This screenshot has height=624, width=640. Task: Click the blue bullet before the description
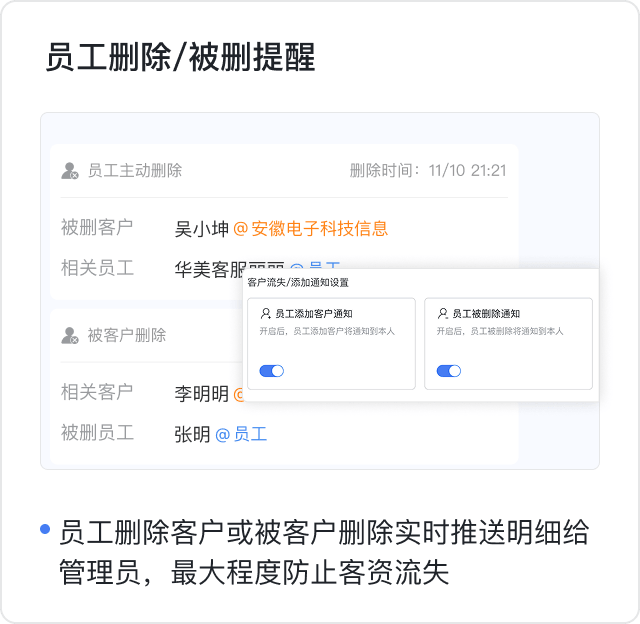45,529
